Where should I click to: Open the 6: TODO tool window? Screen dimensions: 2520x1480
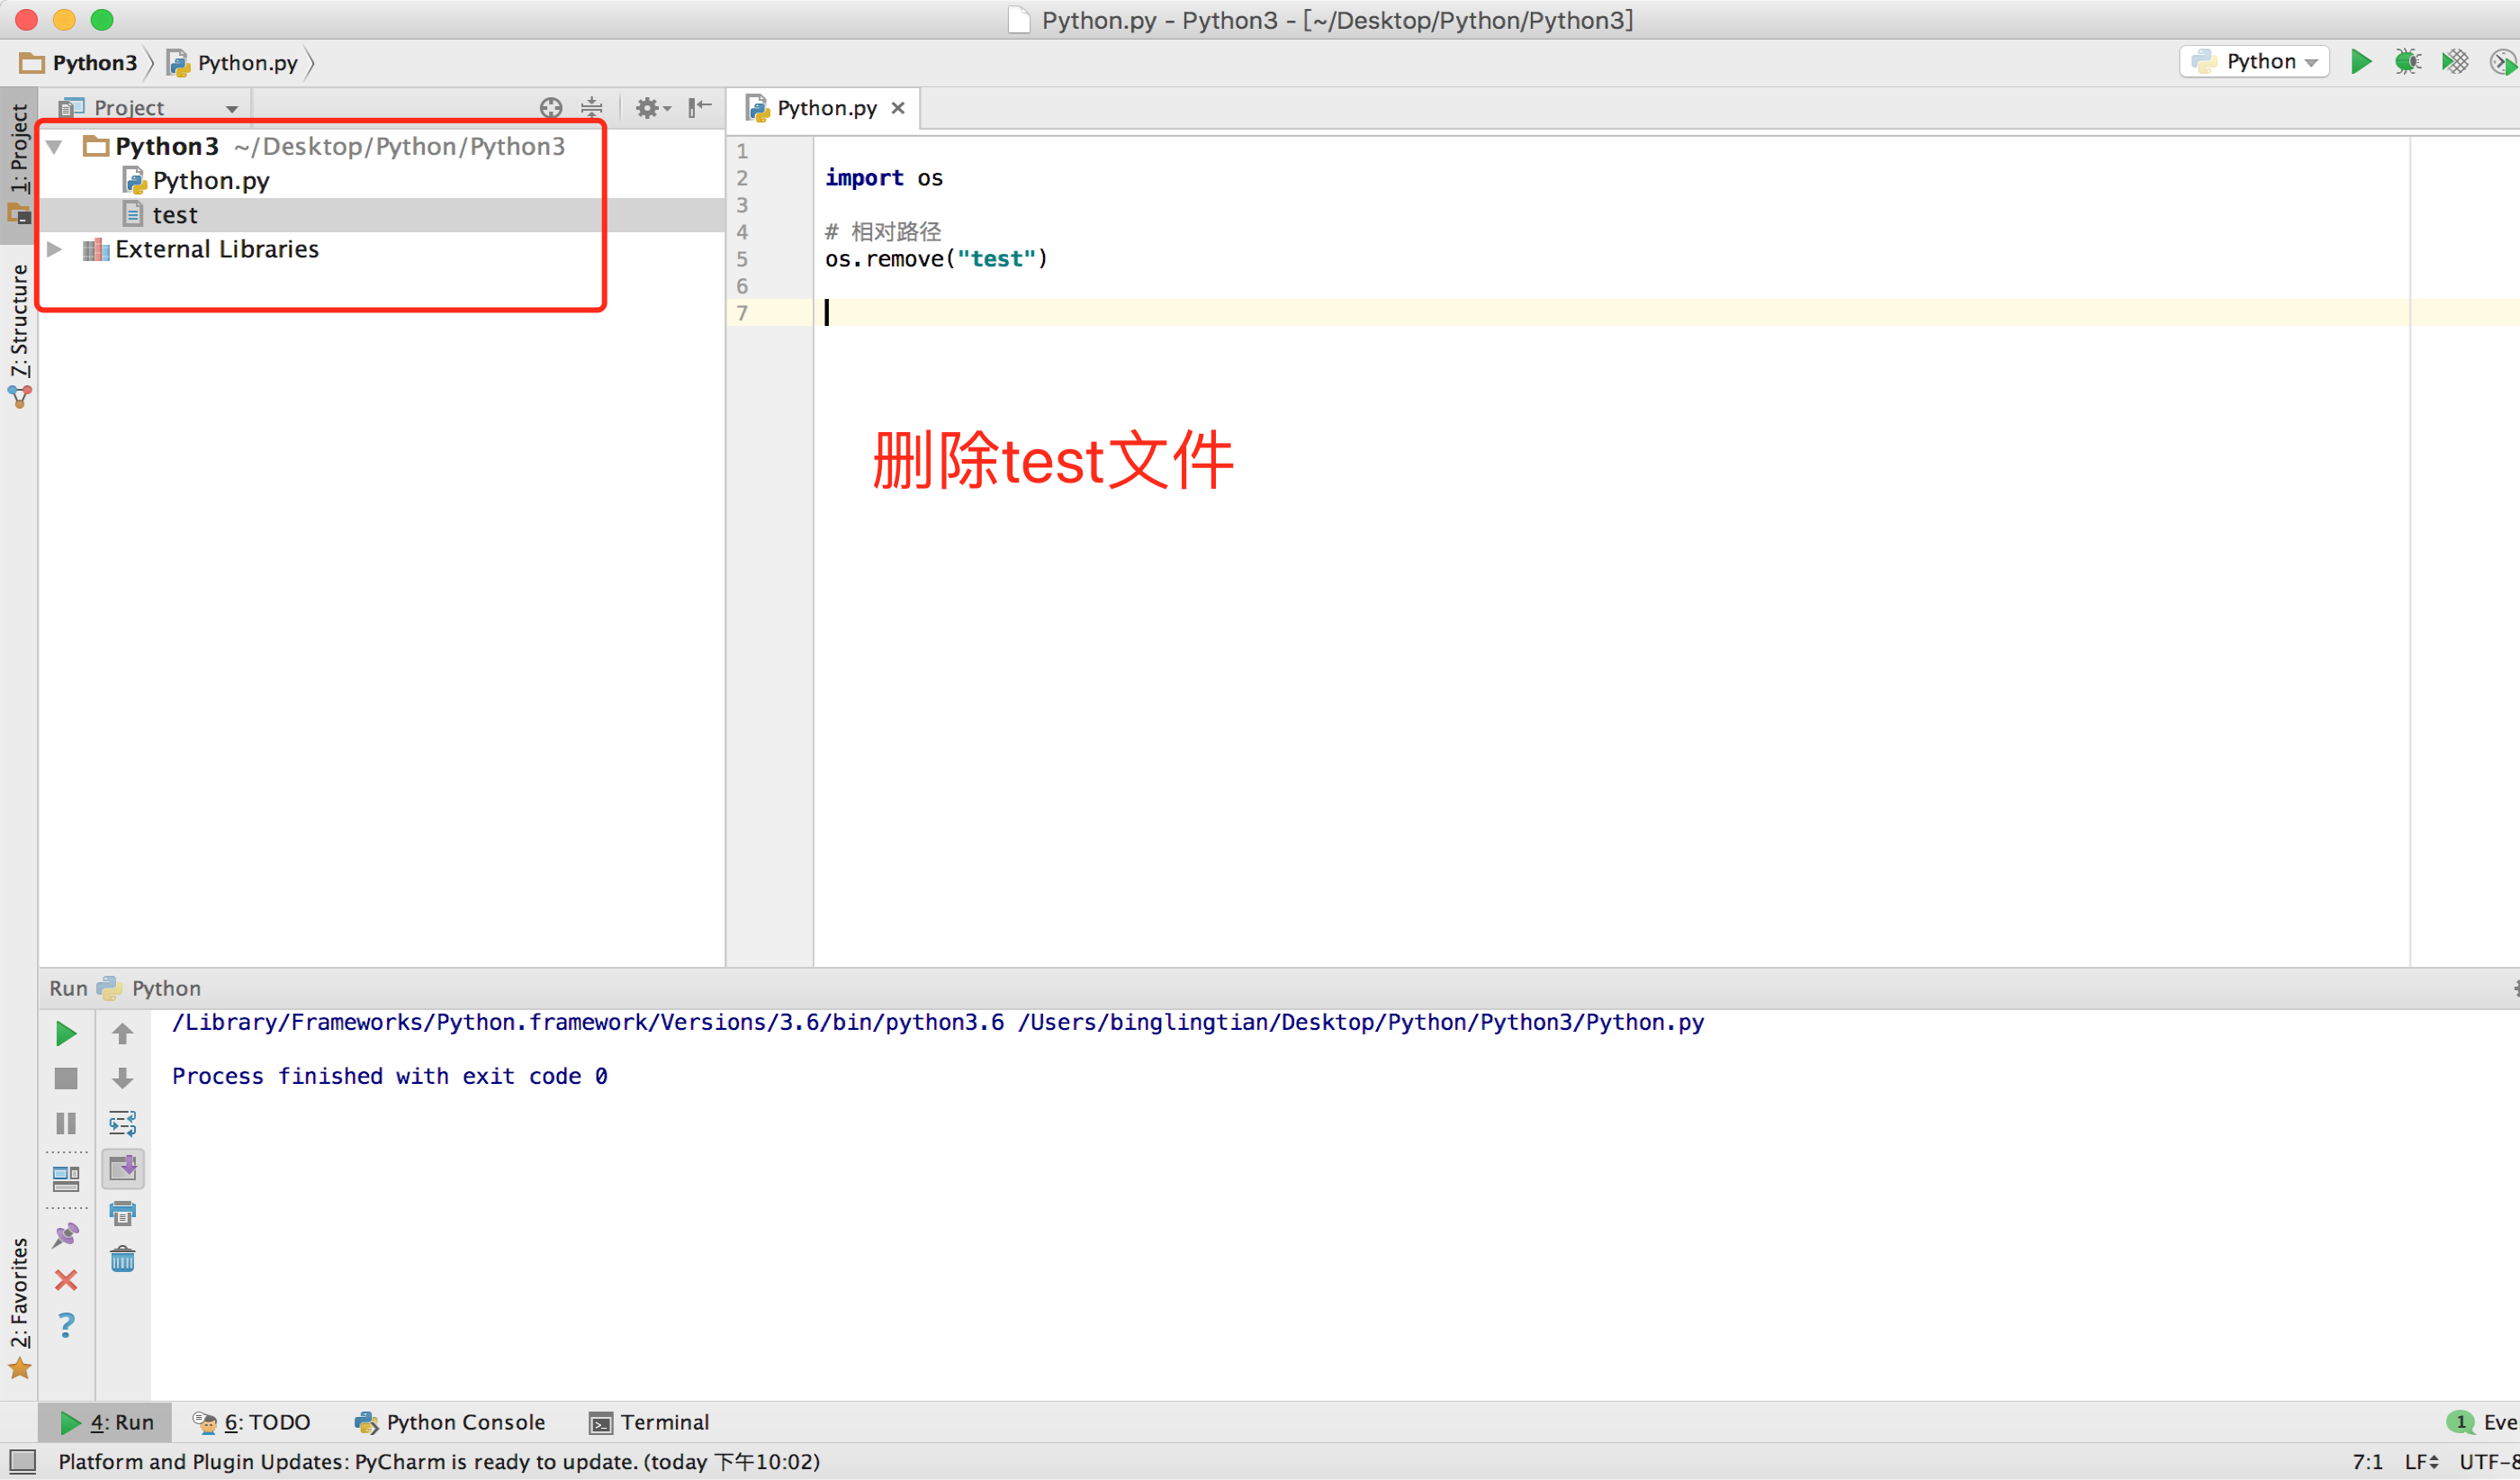252,1422
